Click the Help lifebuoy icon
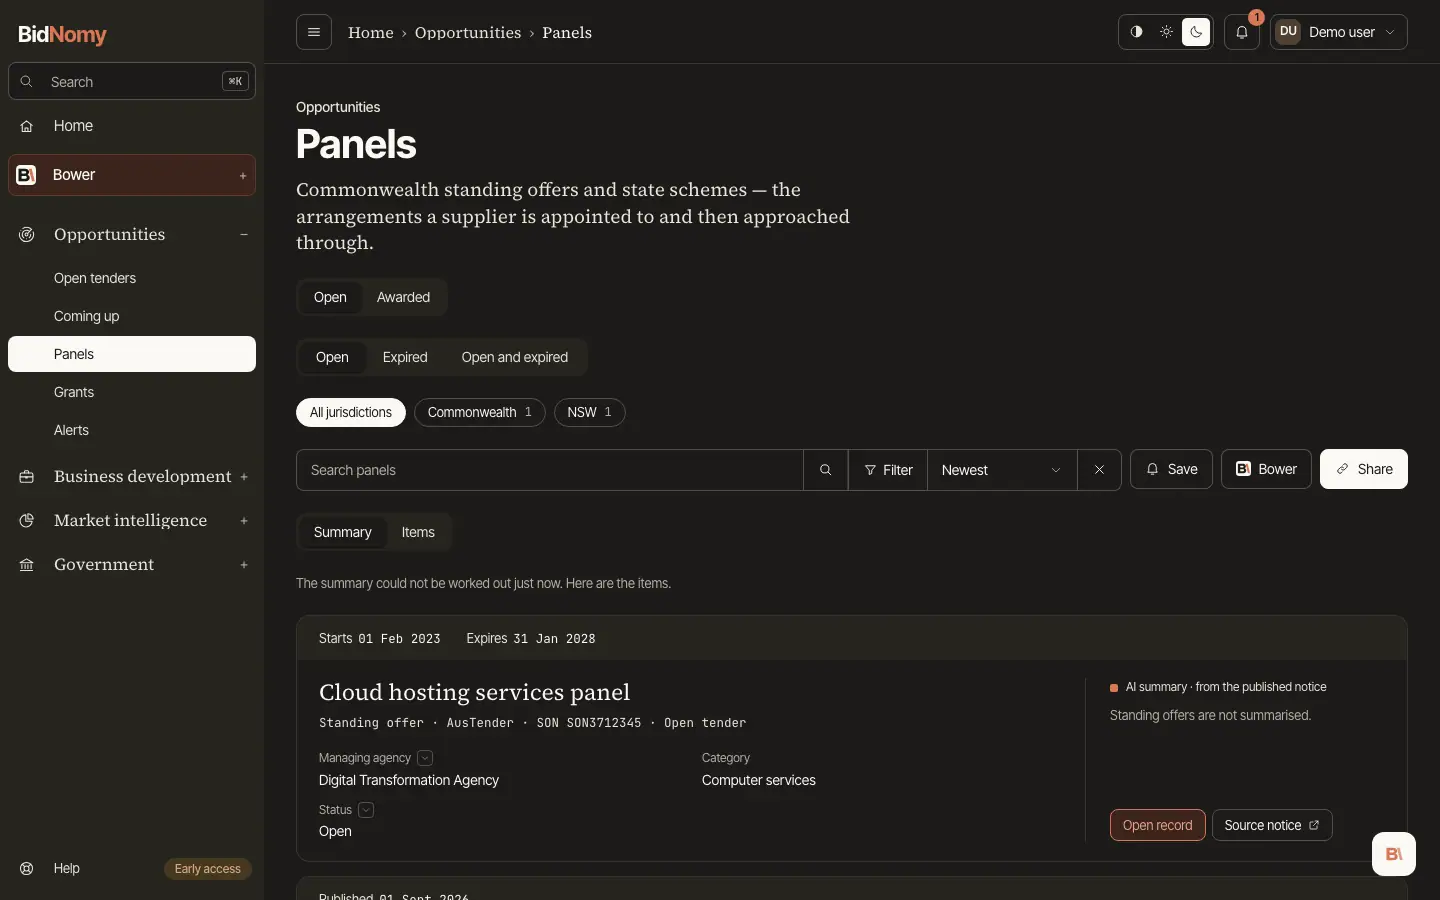The width and height of the screenshot is (1440, 900). pos(27,868)
